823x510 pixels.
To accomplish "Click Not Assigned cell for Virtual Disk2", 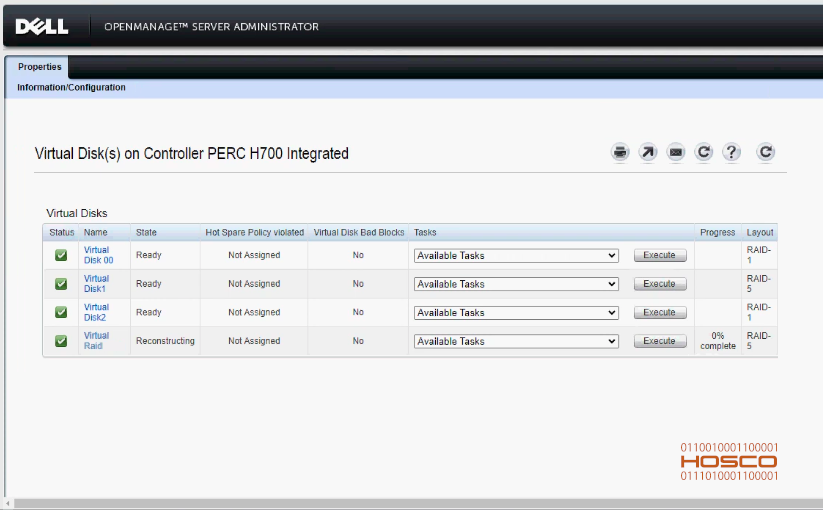I will 254,312.
